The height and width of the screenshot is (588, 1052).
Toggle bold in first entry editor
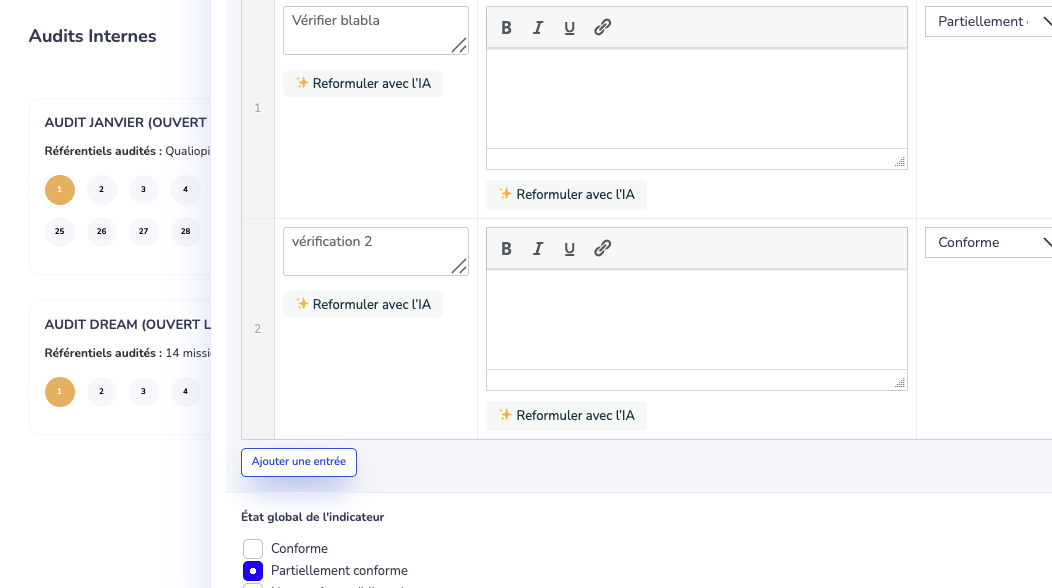[506, 28]
